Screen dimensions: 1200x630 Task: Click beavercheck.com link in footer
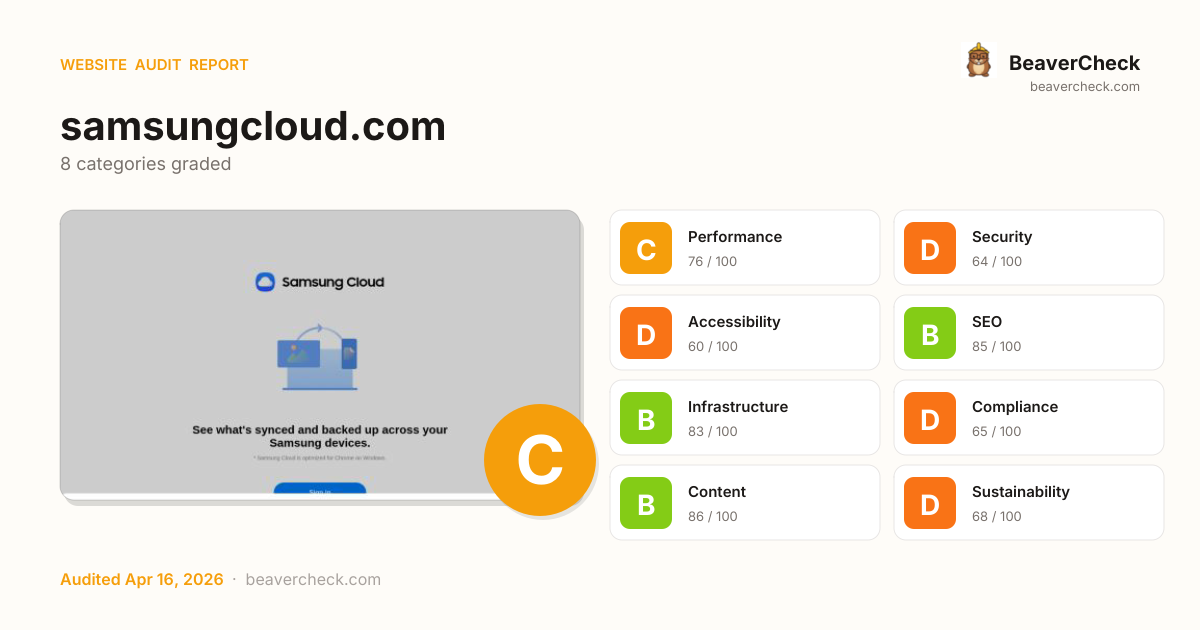(313, 580)
